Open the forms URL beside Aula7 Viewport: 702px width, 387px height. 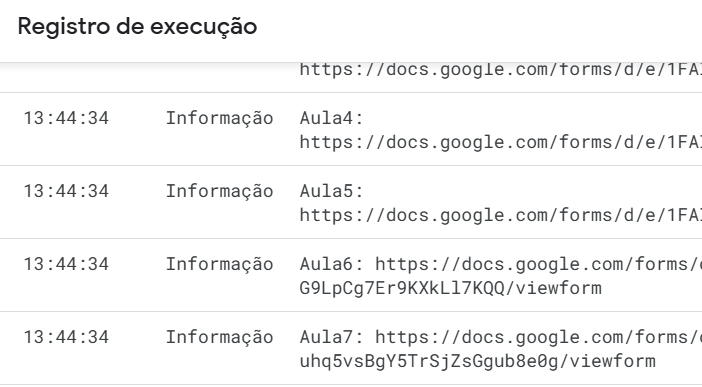[539, 337]
